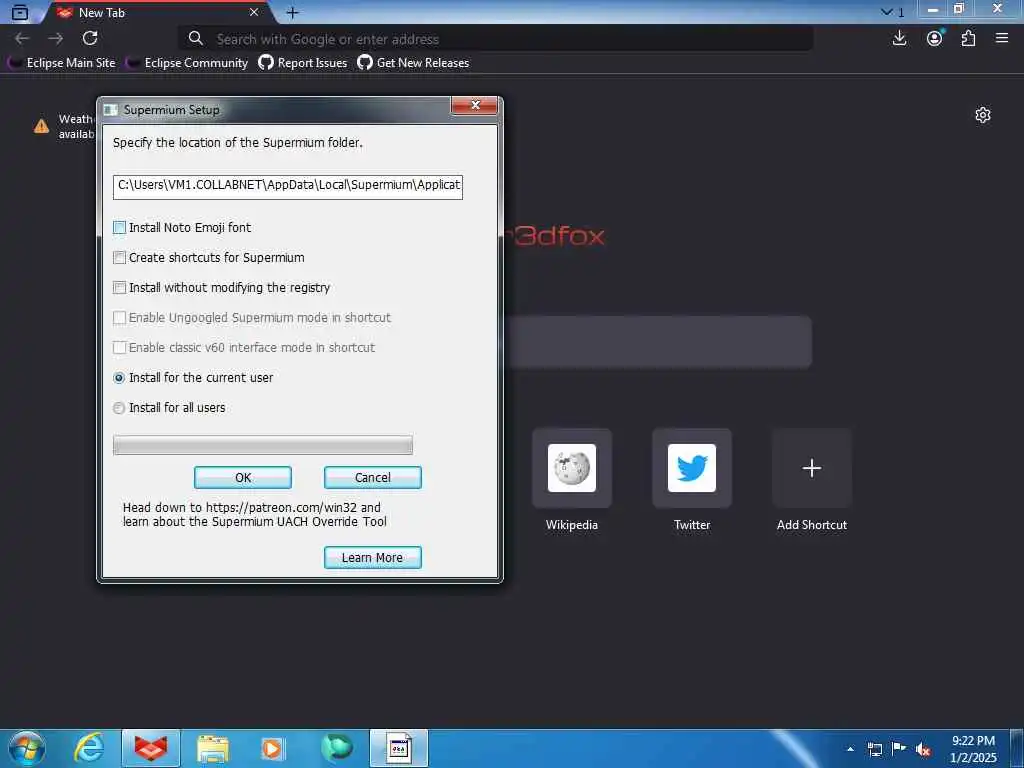Screen dimensions: 1024x768
Task: Open Get New Releases bookmark
Action: point(413,63)
